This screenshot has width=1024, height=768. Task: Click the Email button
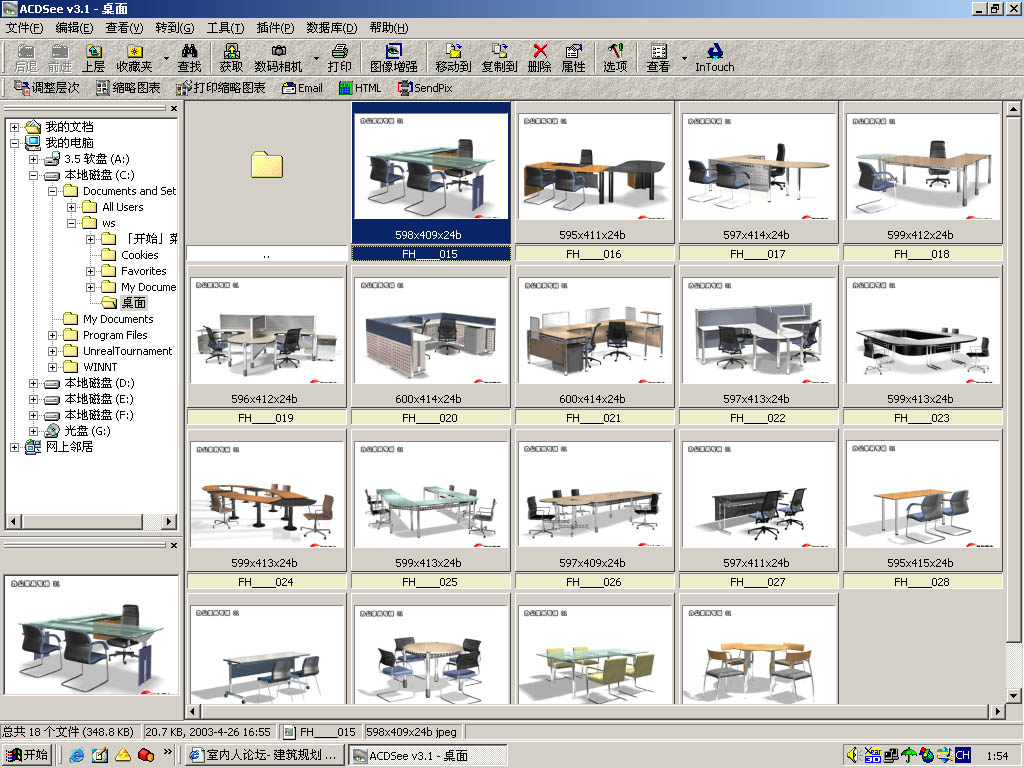(302, 88)
